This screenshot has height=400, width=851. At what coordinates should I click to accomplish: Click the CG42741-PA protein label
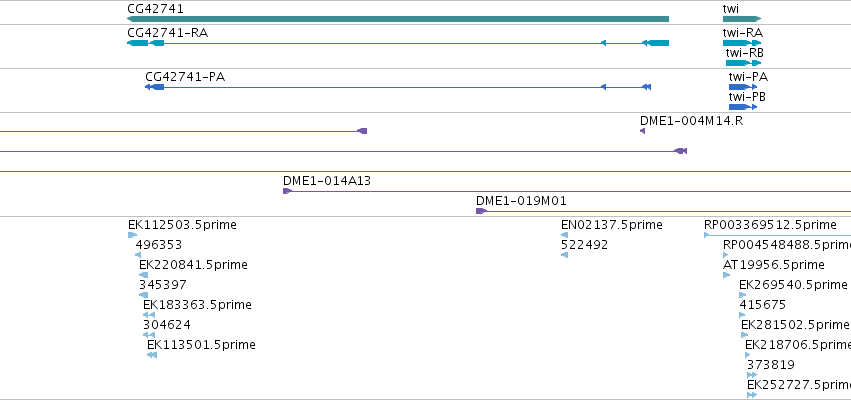[185, 77]
